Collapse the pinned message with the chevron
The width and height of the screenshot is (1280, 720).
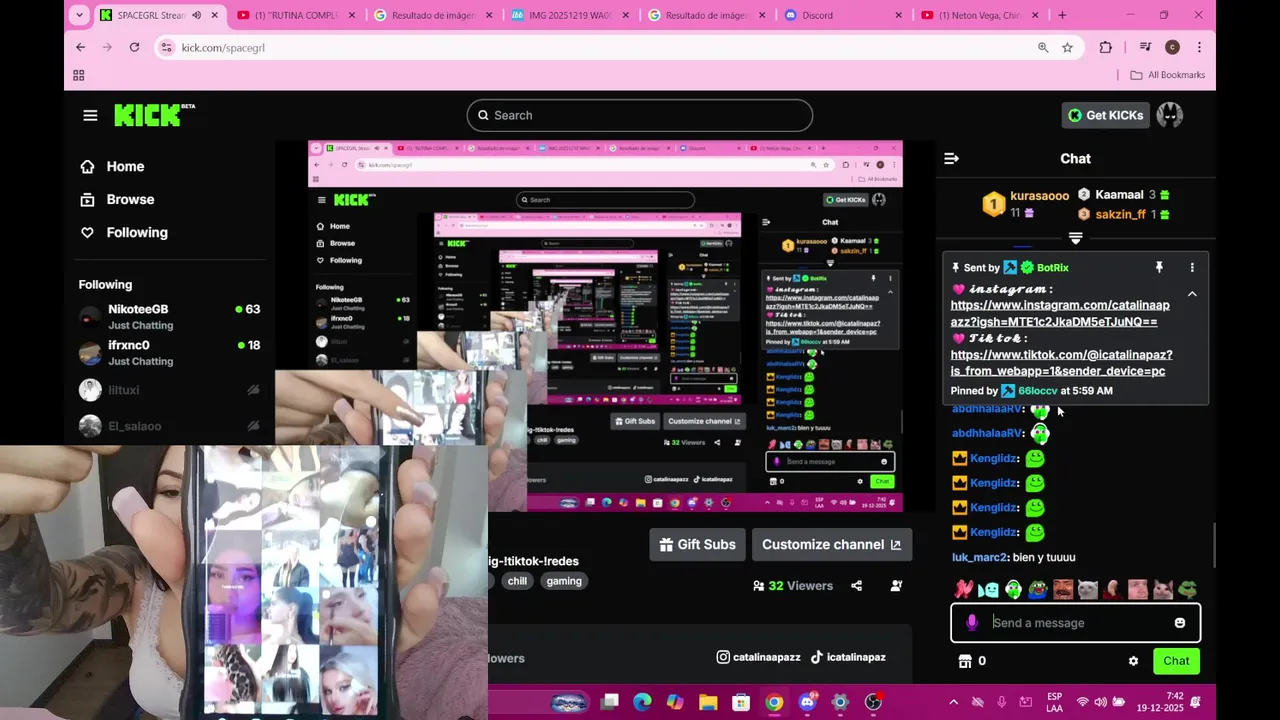coord(1192,294)
